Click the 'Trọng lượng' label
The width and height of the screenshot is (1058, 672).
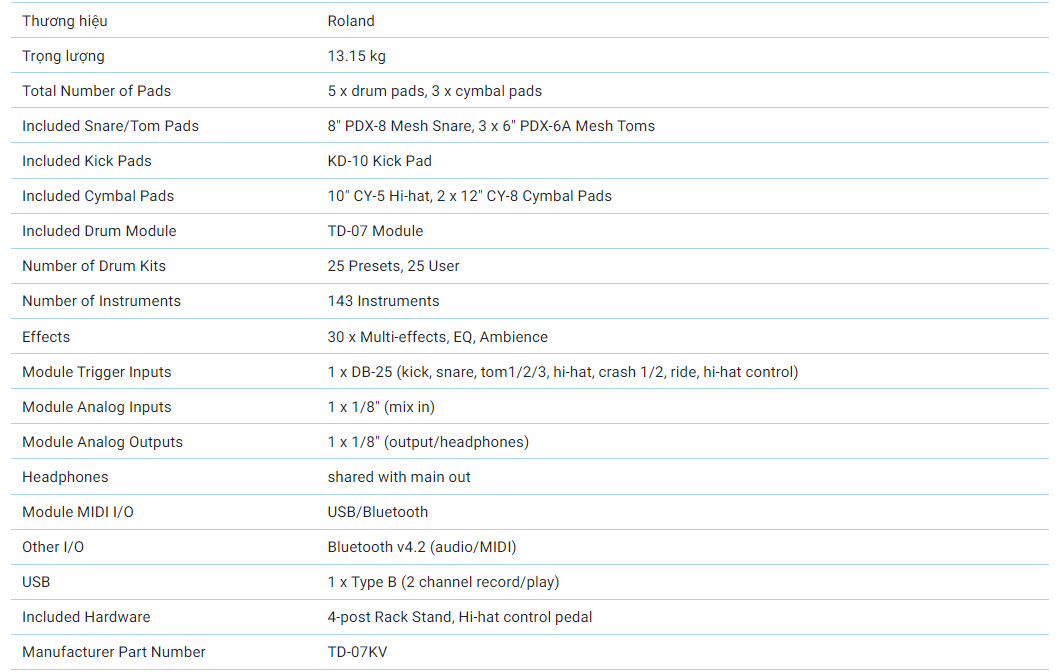[63, 57]
